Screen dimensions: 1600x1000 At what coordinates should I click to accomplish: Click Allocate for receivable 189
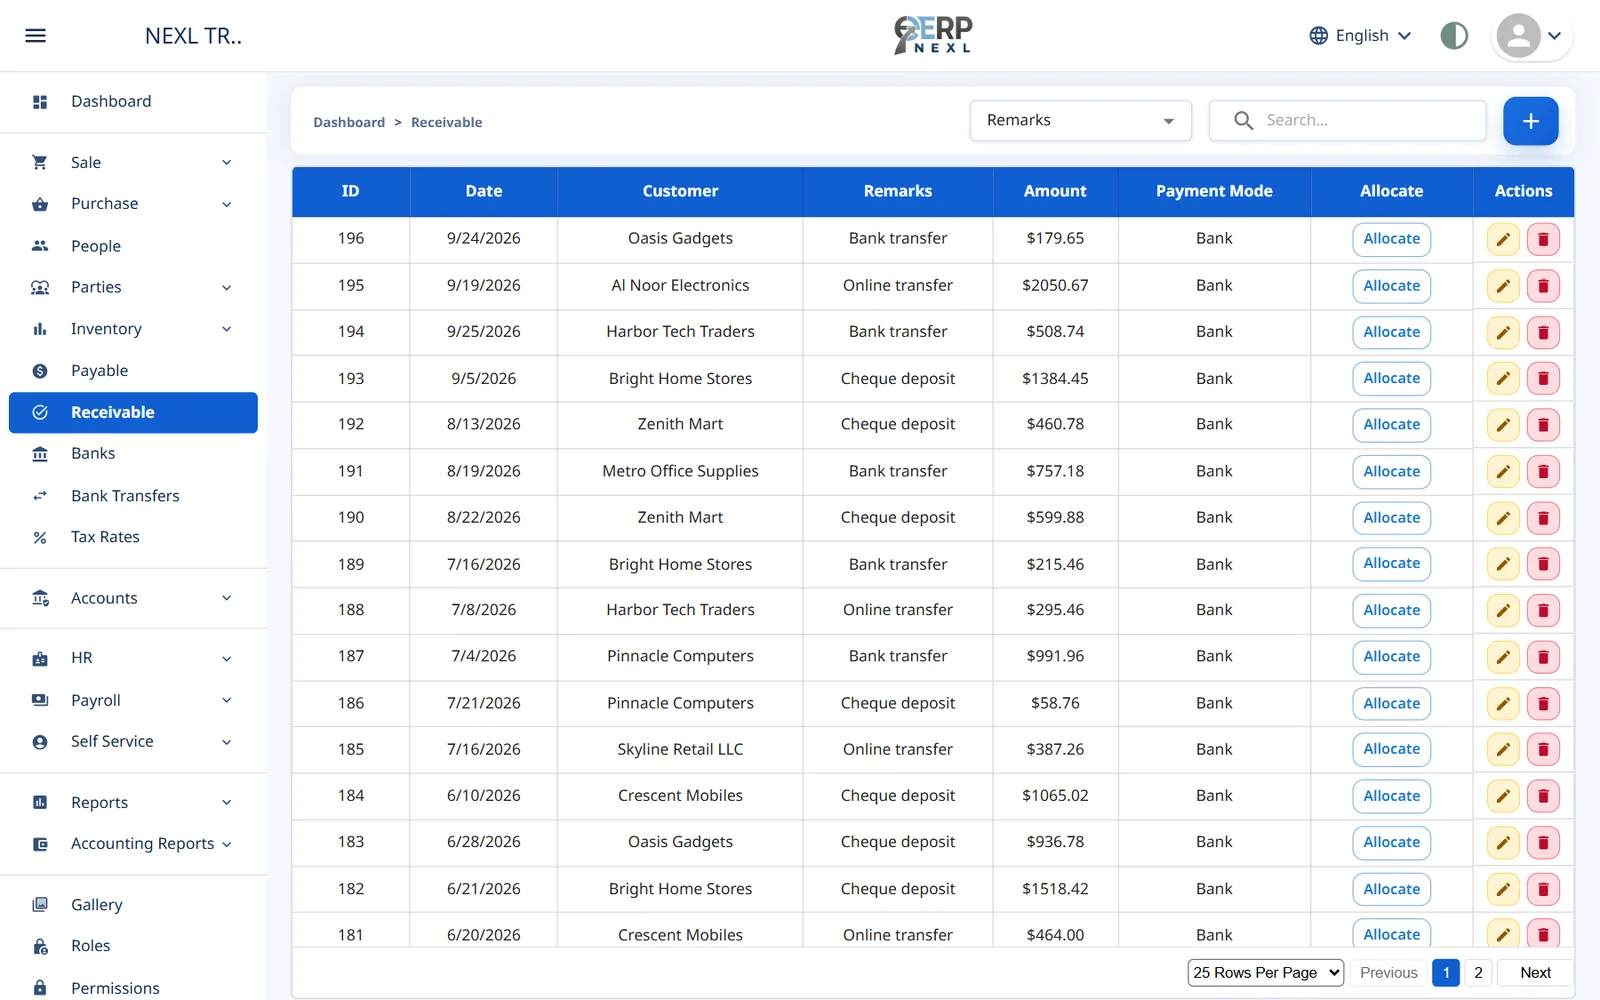tap(1391, 564)
